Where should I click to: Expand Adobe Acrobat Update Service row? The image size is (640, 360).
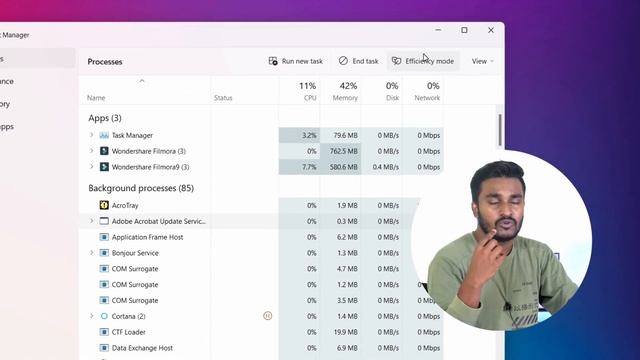[x=91, y=221]
